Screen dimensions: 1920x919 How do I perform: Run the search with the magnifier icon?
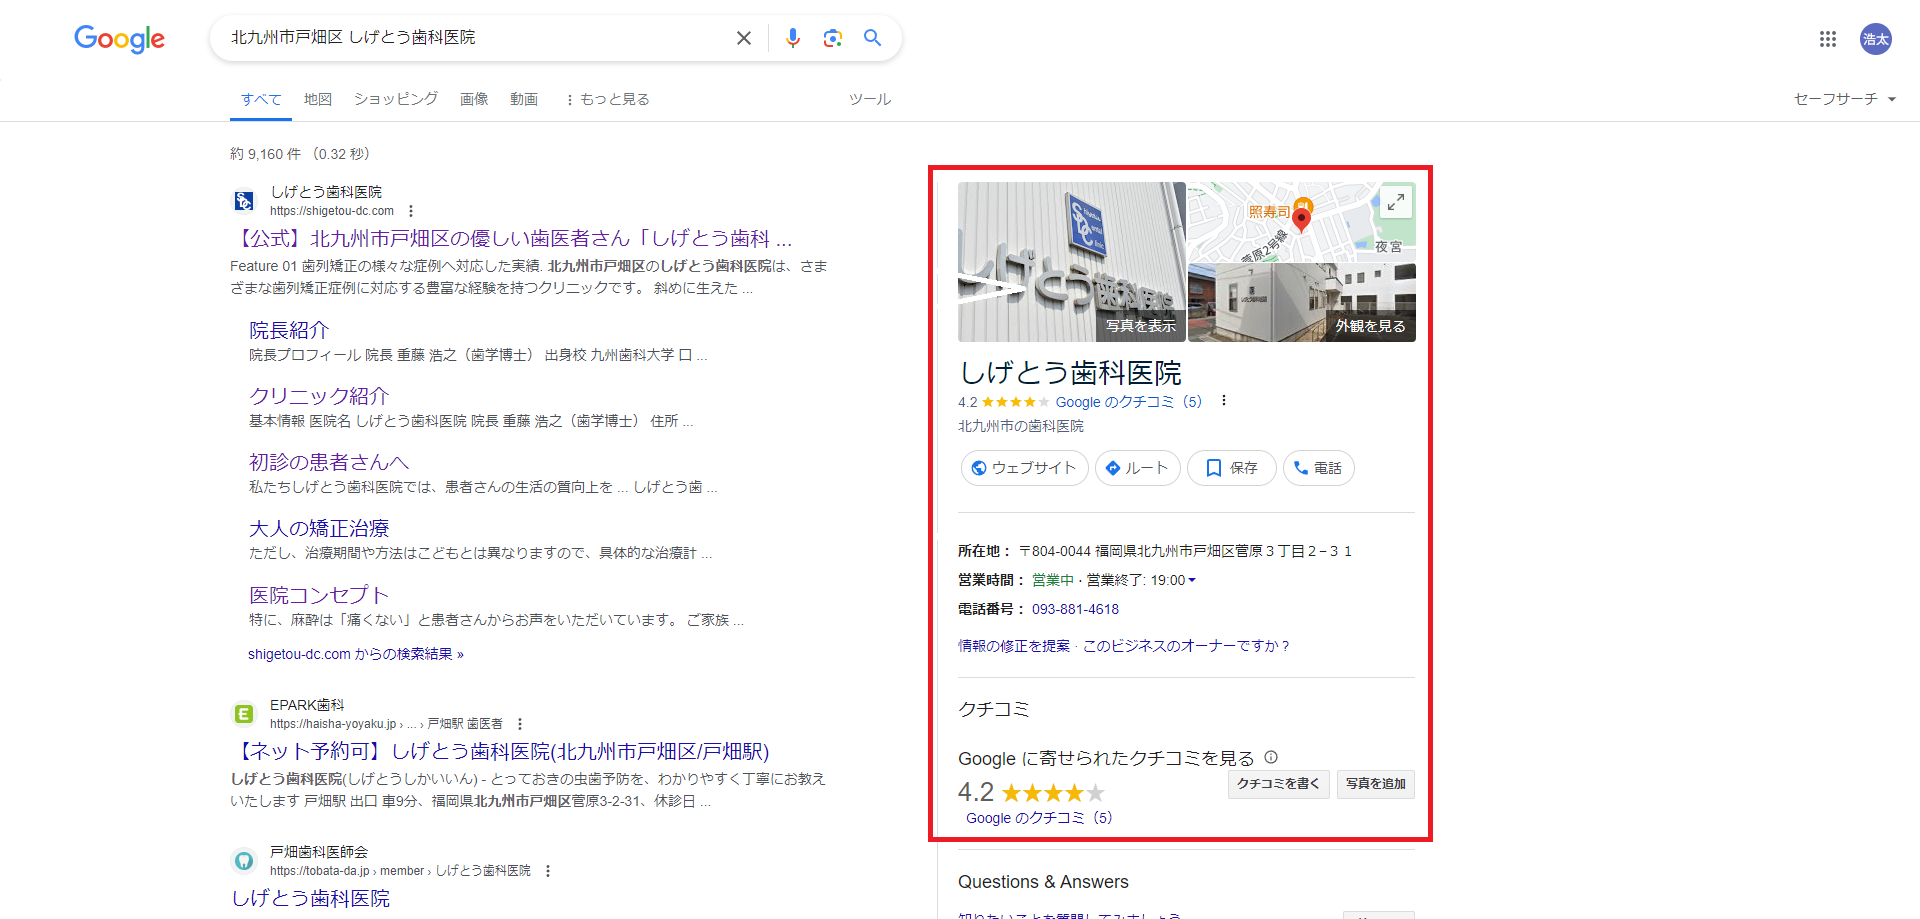tap(872, 37)
